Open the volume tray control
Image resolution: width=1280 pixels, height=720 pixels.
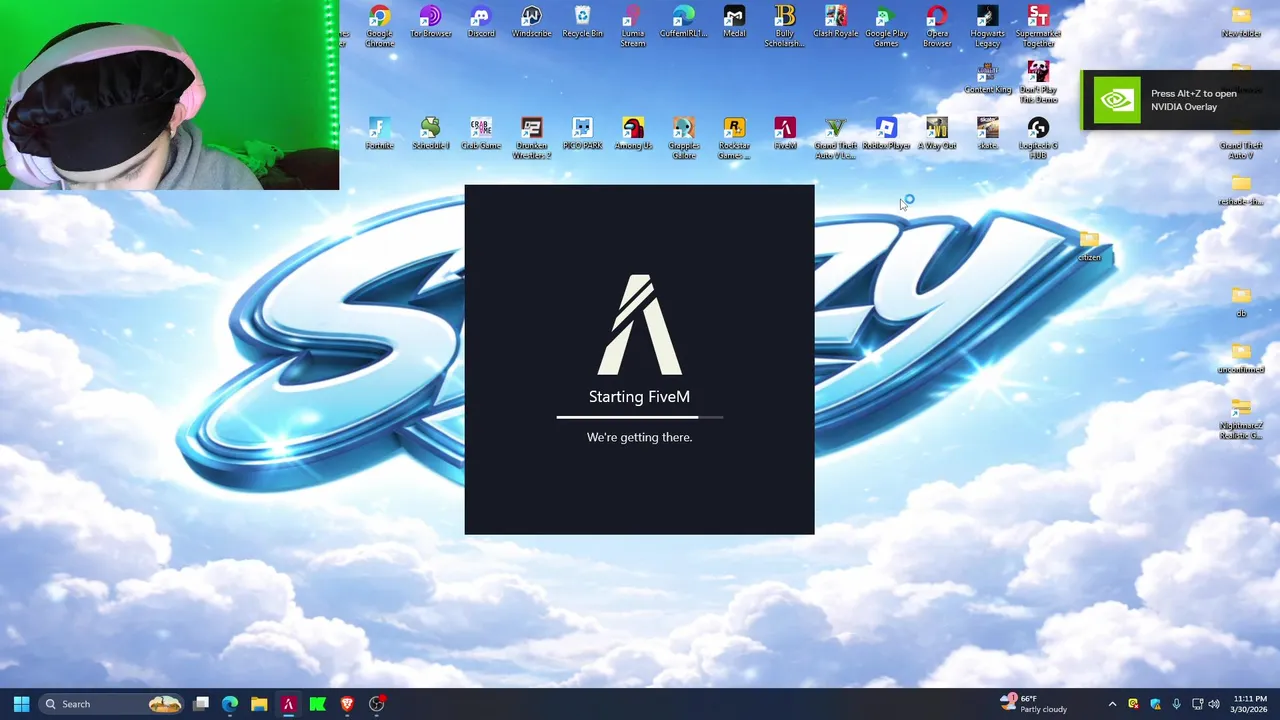[1213, 704]
